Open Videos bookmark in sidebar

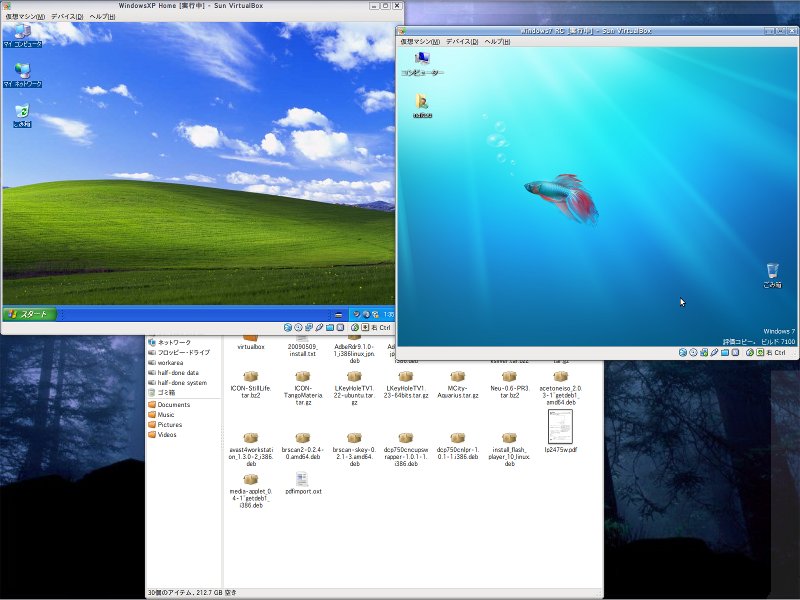[162, 435]
